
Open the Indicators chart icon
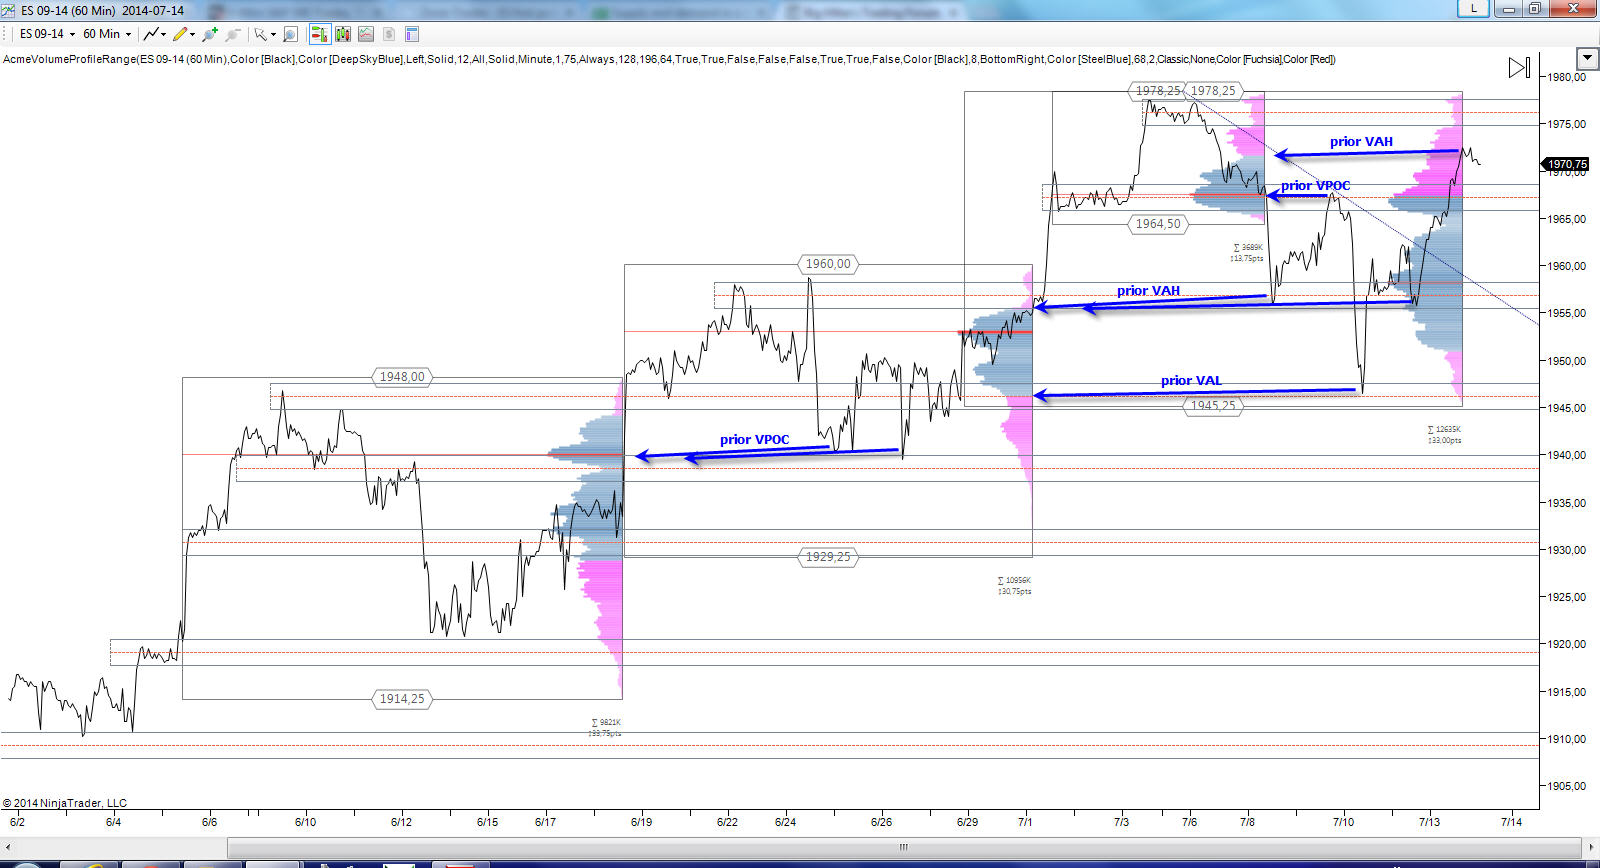point(366,34)
